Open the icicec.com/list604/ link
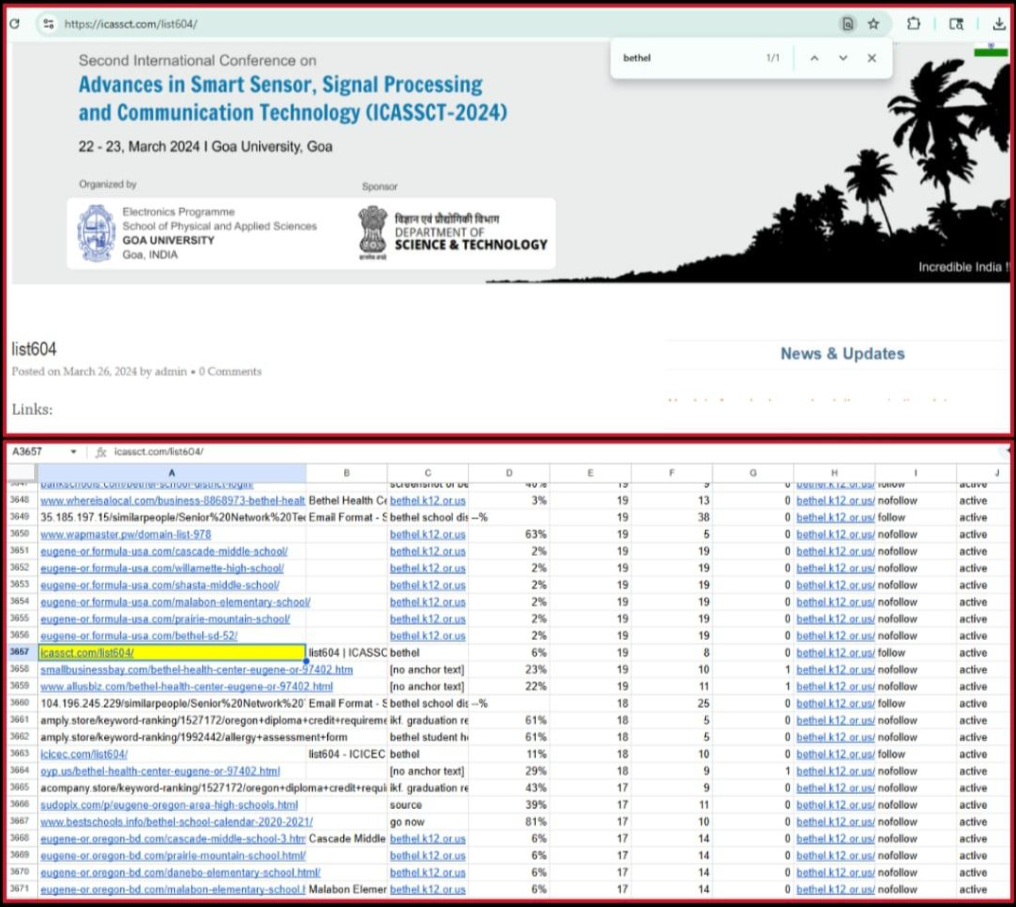1016x907 pixels. click(x=84, y=754)
